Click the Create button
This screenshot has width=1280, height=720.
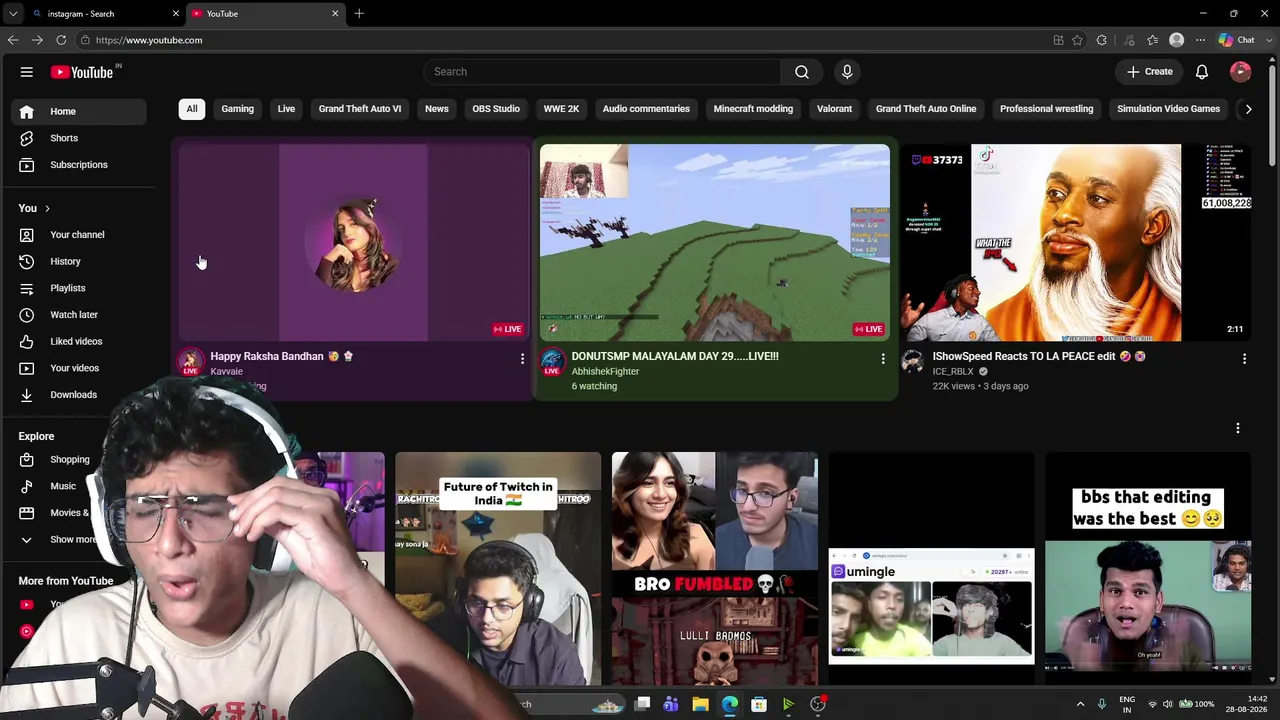tap(1150, 72)
